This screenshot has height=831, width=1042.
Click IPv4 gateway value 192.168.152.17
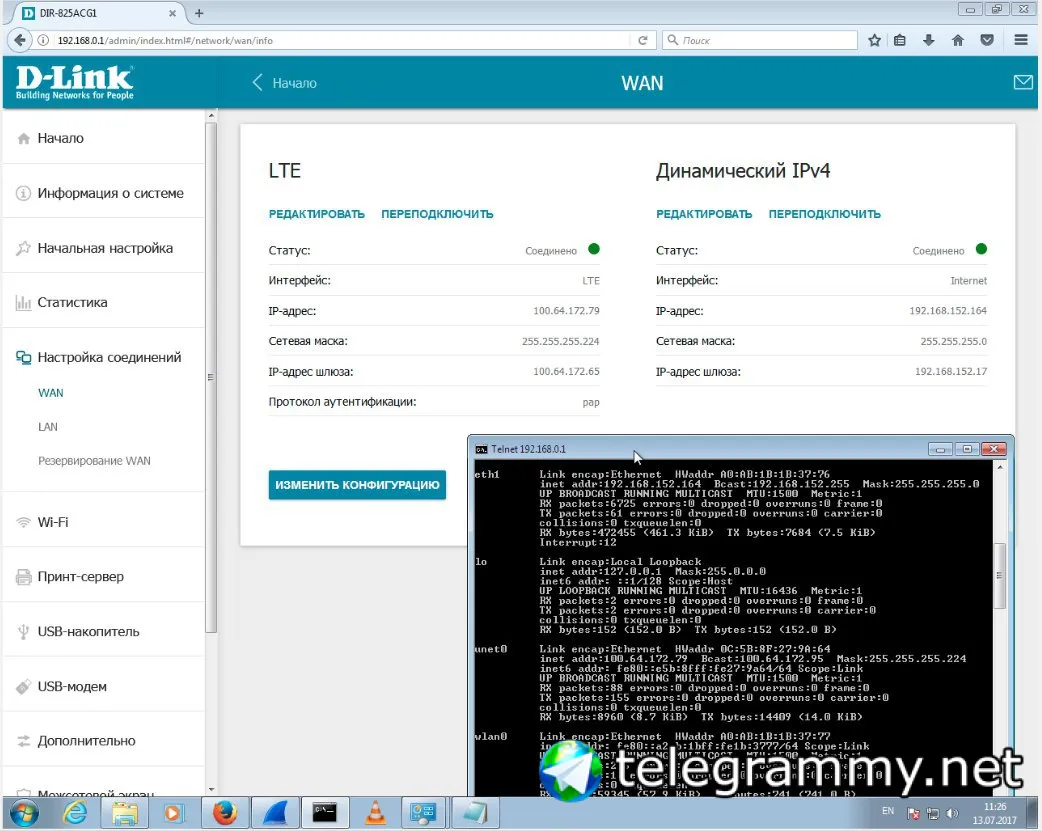[951, 371]
